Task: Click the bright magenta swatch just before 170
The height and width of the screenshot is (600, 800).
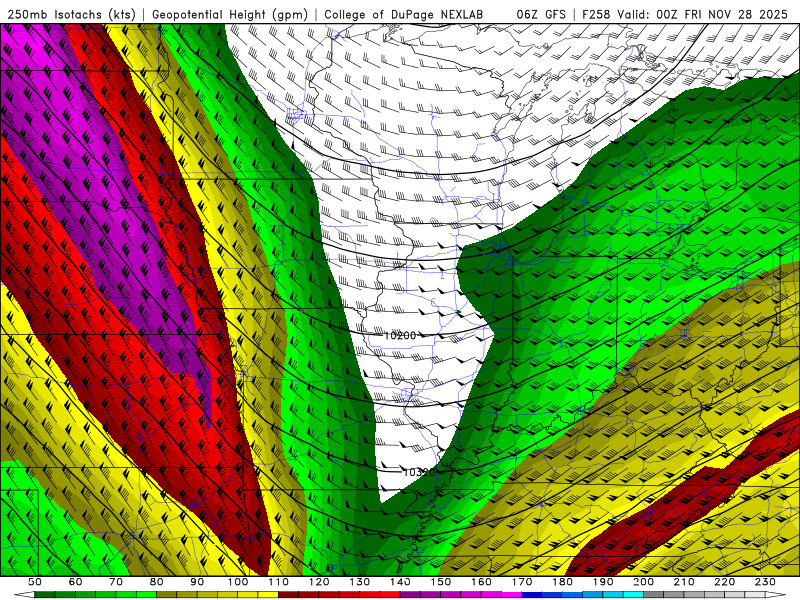Action: tap(512, 595)
